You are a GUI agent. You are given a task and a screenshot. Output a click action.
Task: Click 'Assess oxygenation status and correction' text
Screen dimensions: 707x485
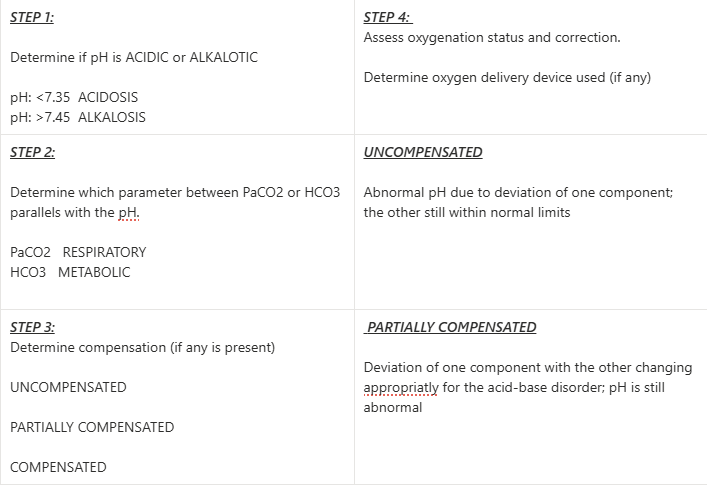point(492,37)
